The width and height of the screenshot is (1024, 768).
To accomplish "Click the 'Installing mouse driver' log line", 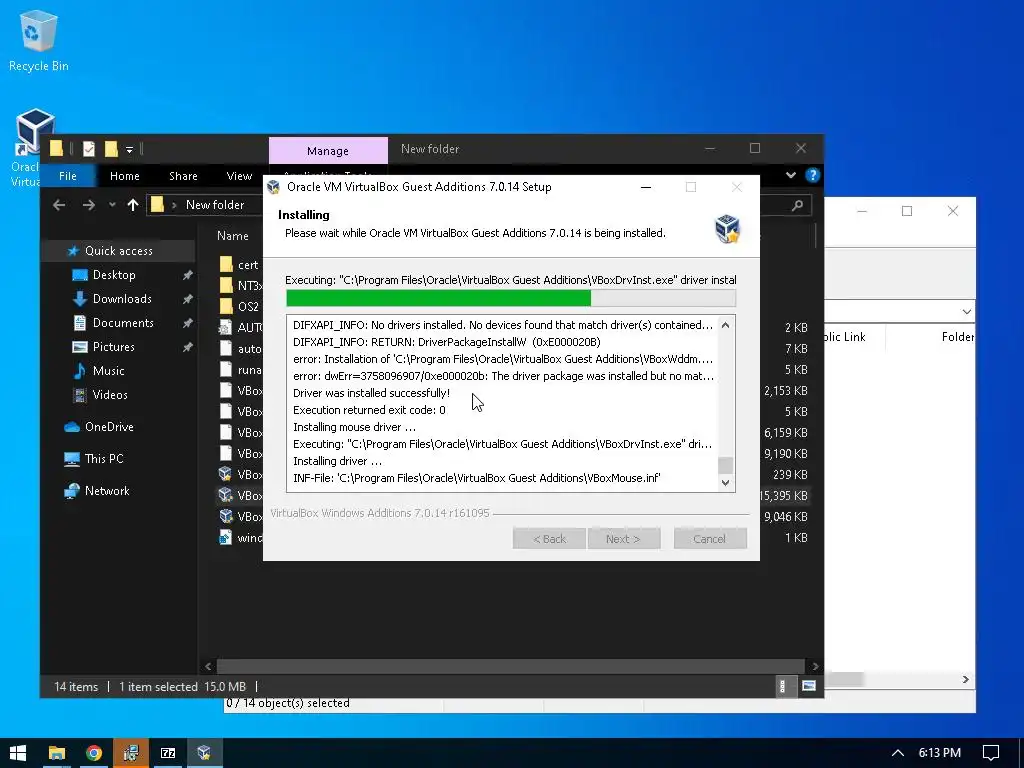I will [x=355, y=427].
